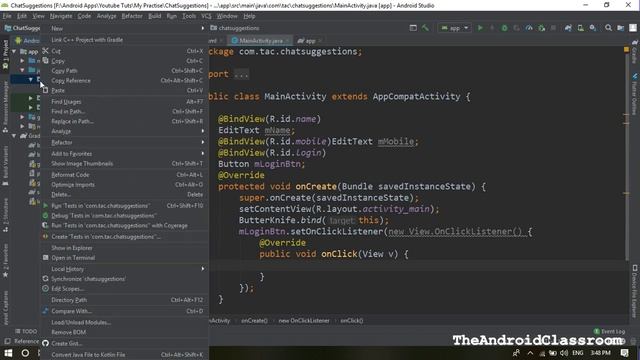The height and width of the screenshot is (360, 640).
Task: Expand the Refactor submenu in context menu
Action: pyautogui.click(x=124, y=142)
